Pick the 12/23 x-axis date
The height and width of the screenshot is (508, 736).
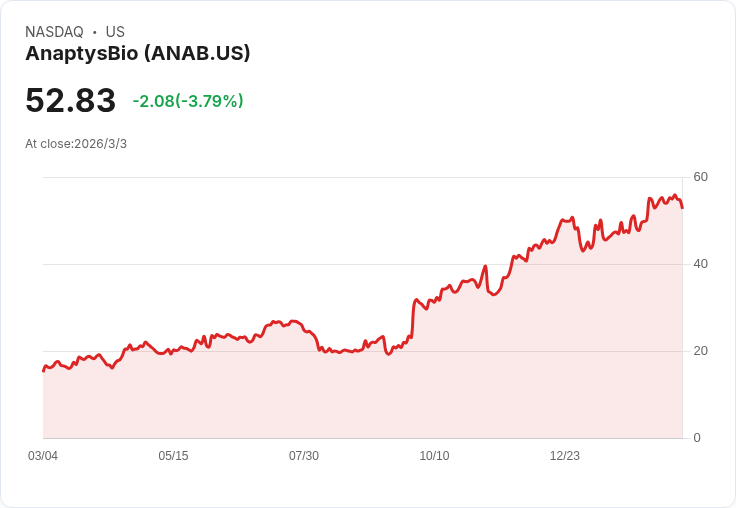[565, 456]
